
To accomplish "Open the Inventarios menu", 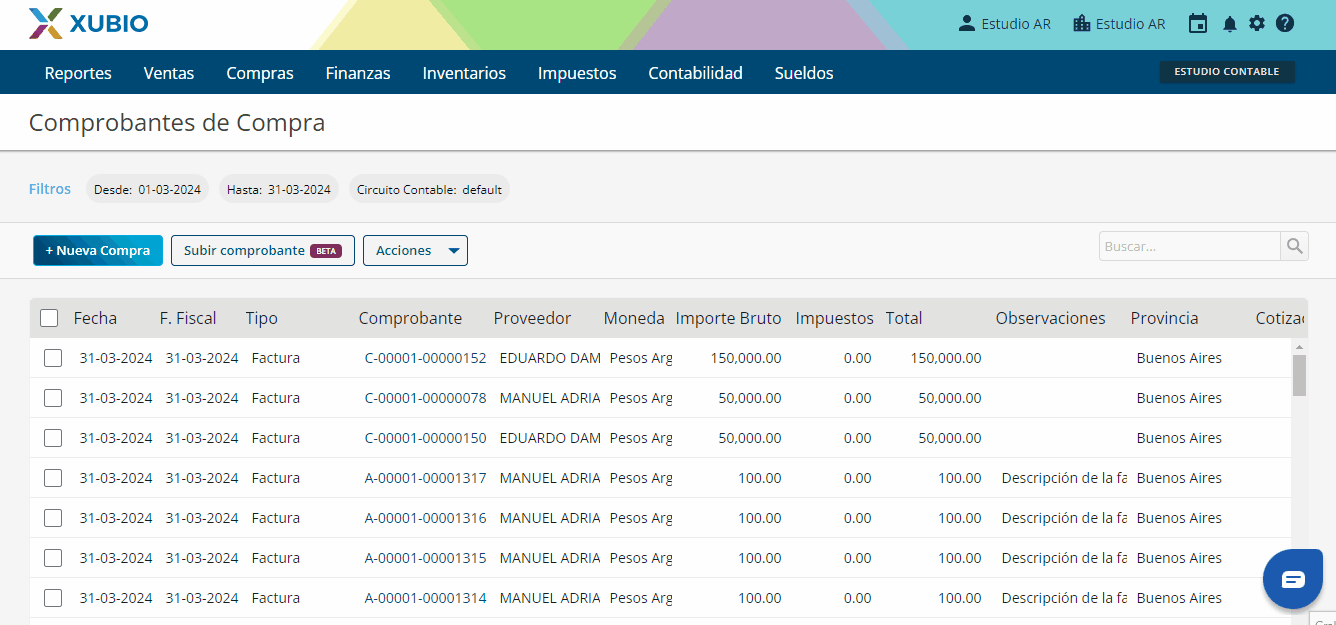I will [x=464, y=73].
